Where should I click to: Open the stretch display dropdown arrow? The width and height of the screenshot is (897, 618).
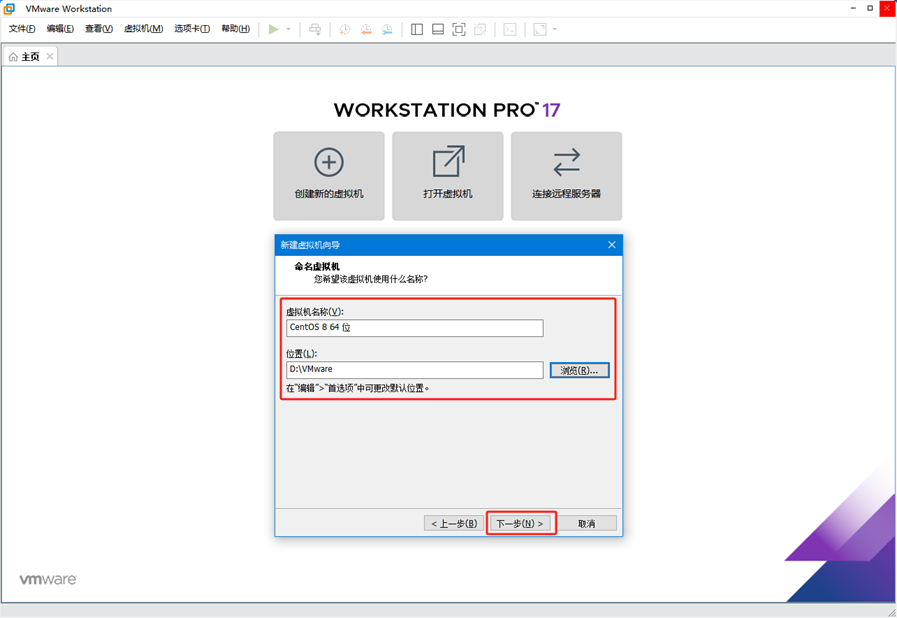(554, 29)
